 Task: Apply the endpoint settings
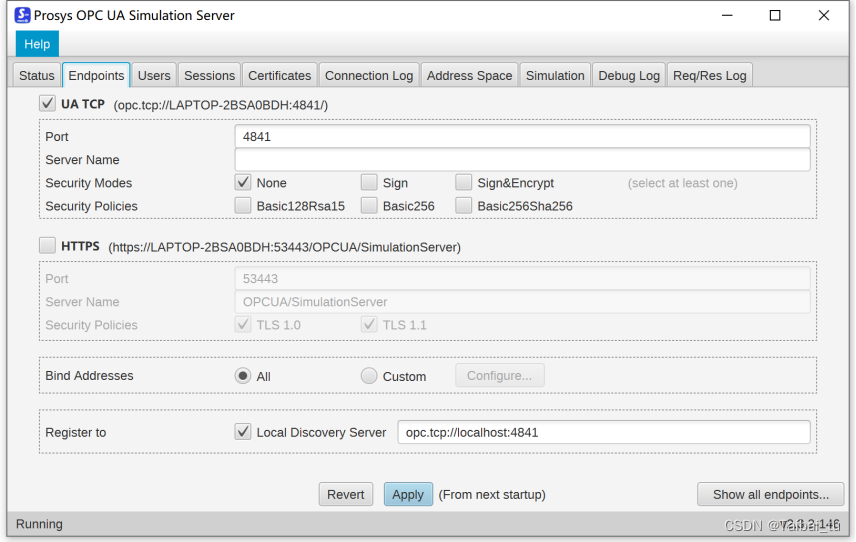point(408,495)
